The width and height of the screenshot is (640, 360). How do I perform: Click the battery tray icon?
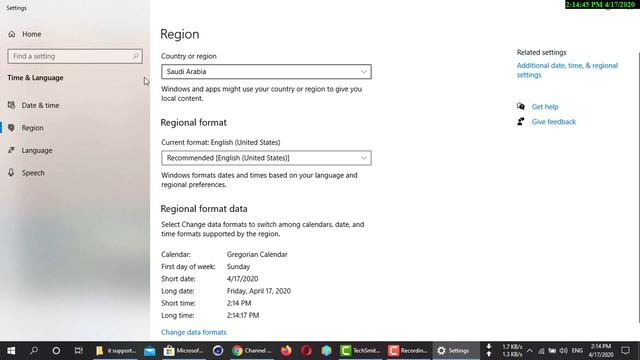coord(552,351)
